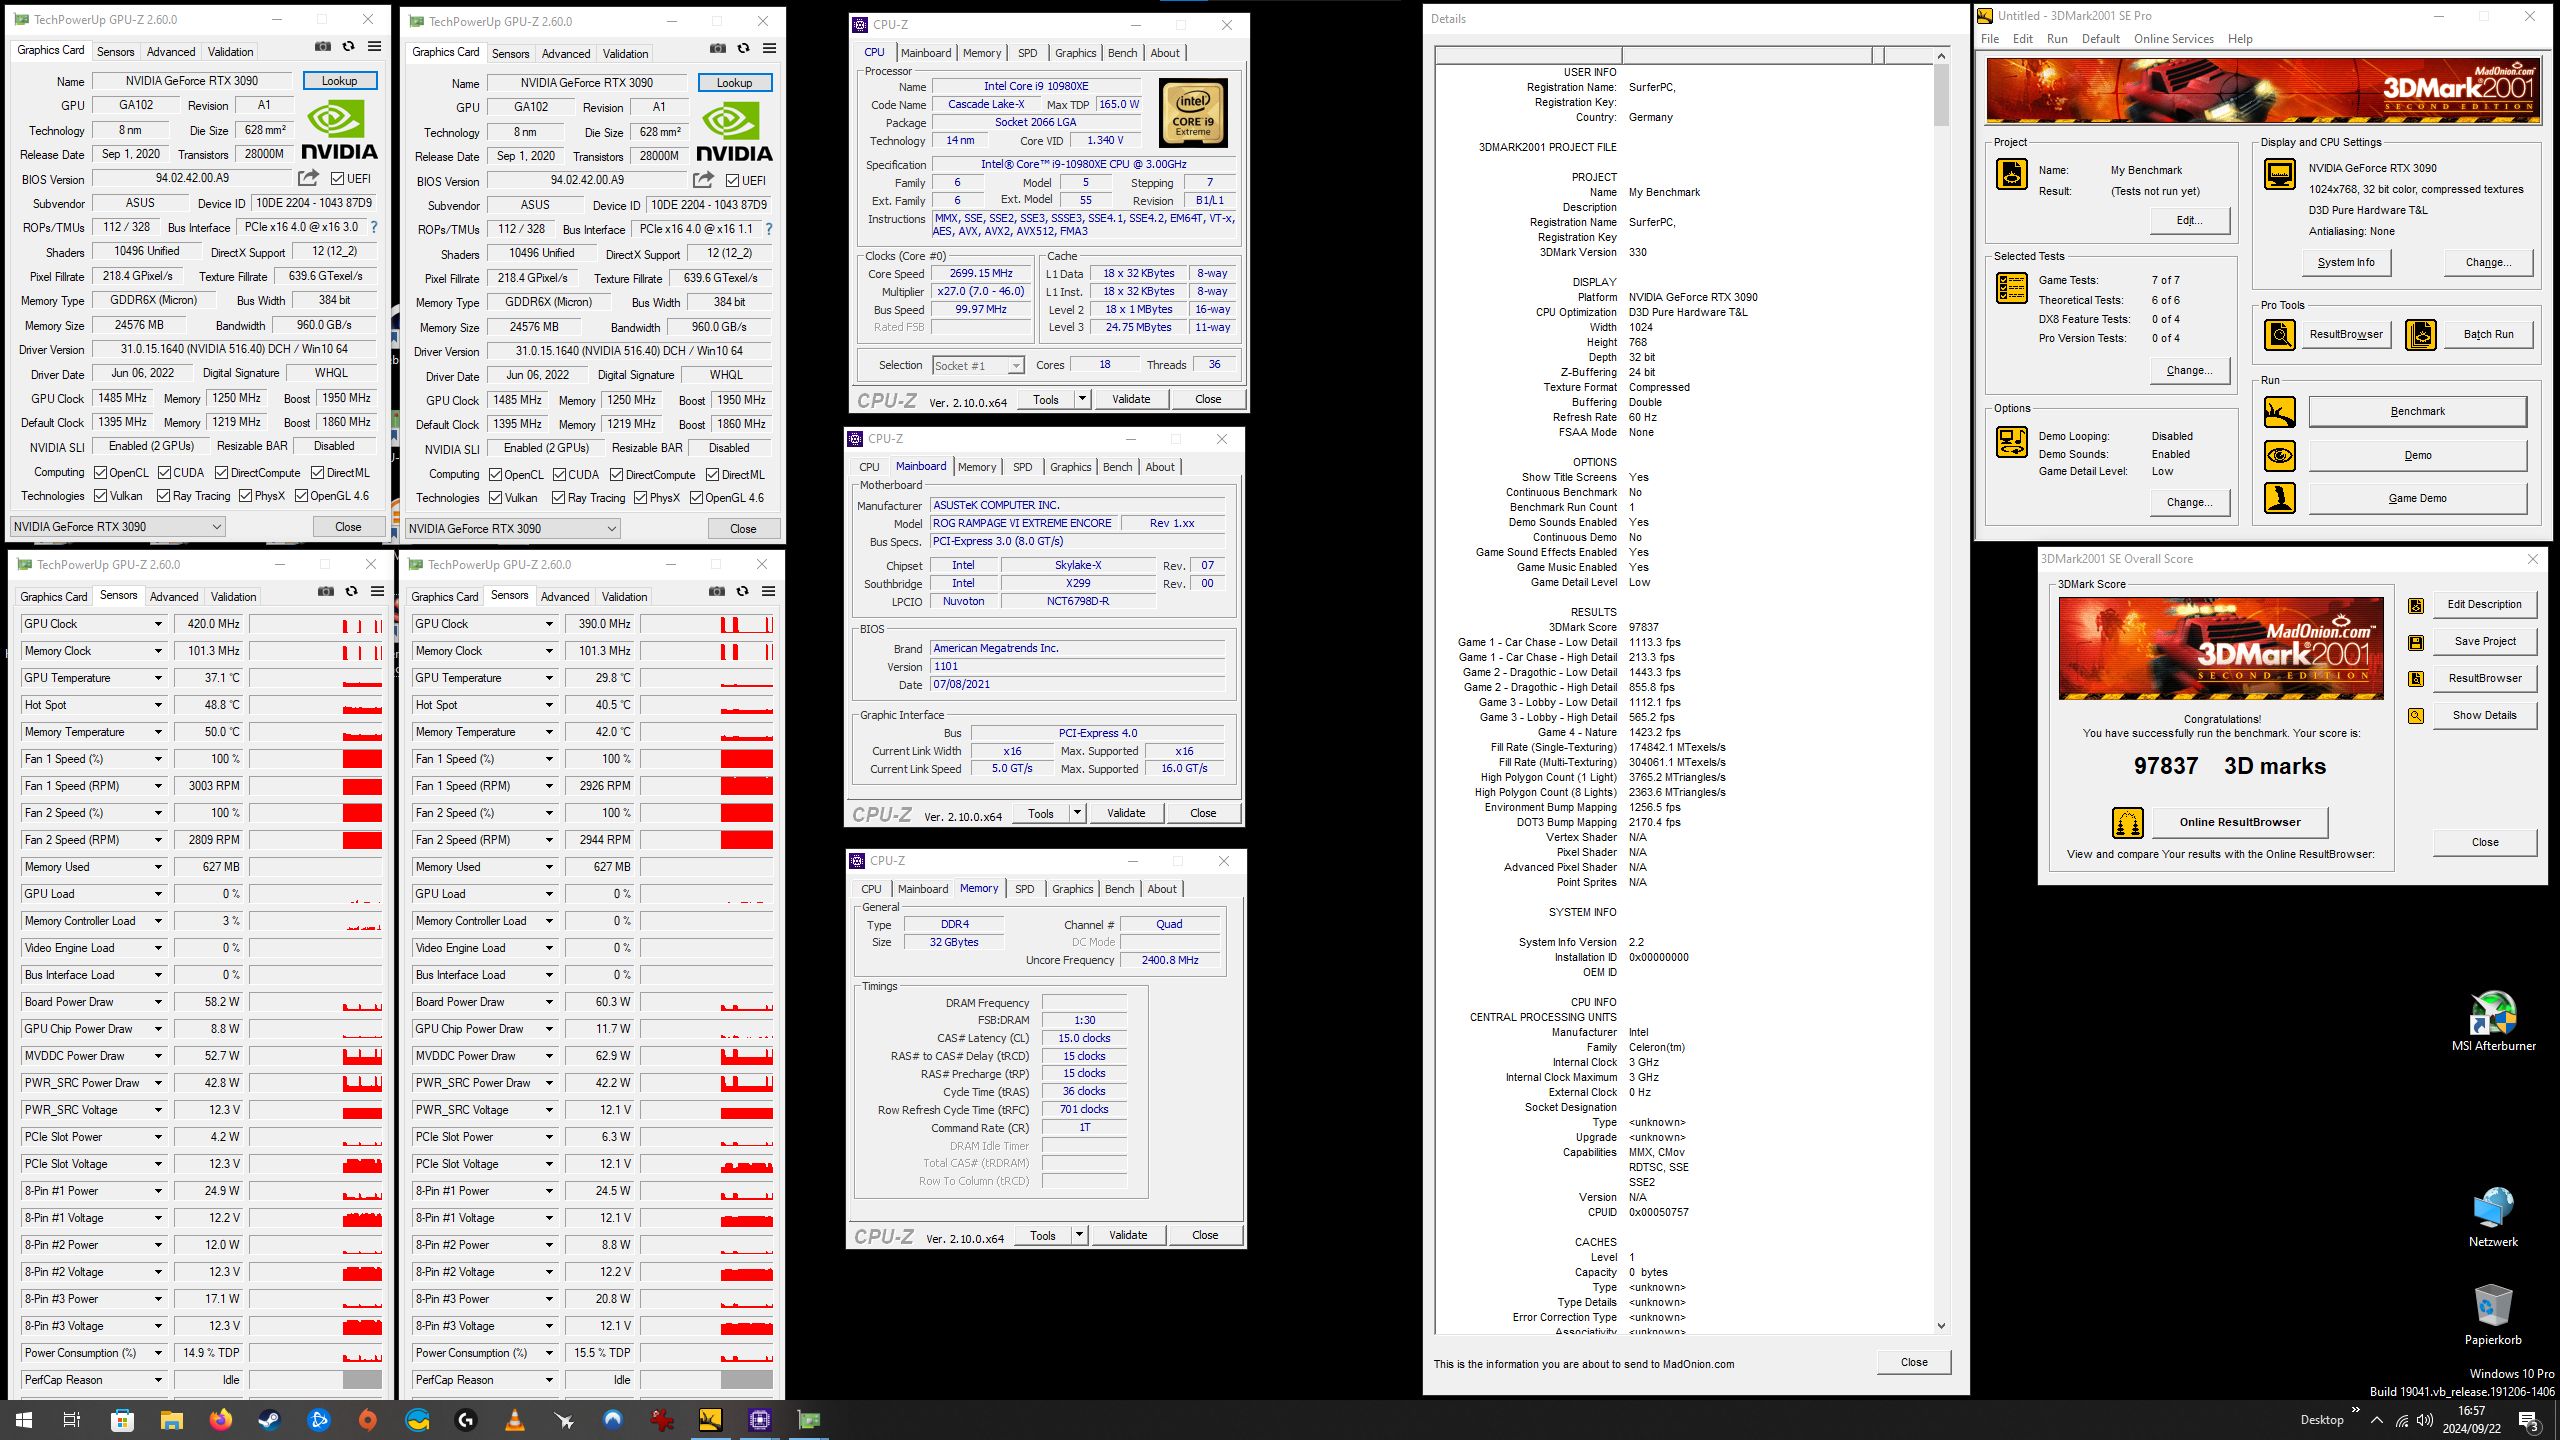The image size is (2560, 1440).
Task: Open the Windows Start menu
Action: (24, 1420)
